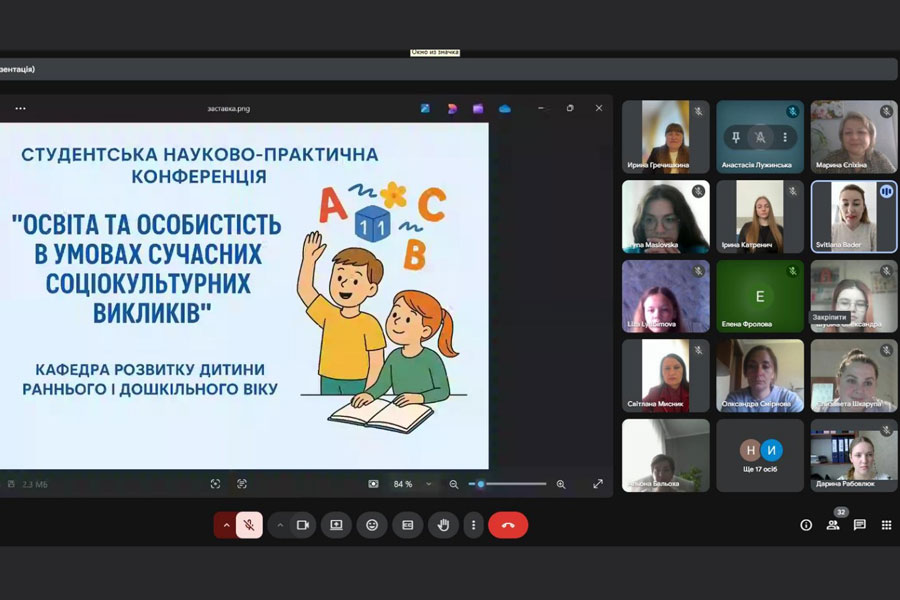Viewport: 900px width, 600px height.
Task: Click the muted mic icon on Liza Lyubimova's tile
Action: [698, 270]
